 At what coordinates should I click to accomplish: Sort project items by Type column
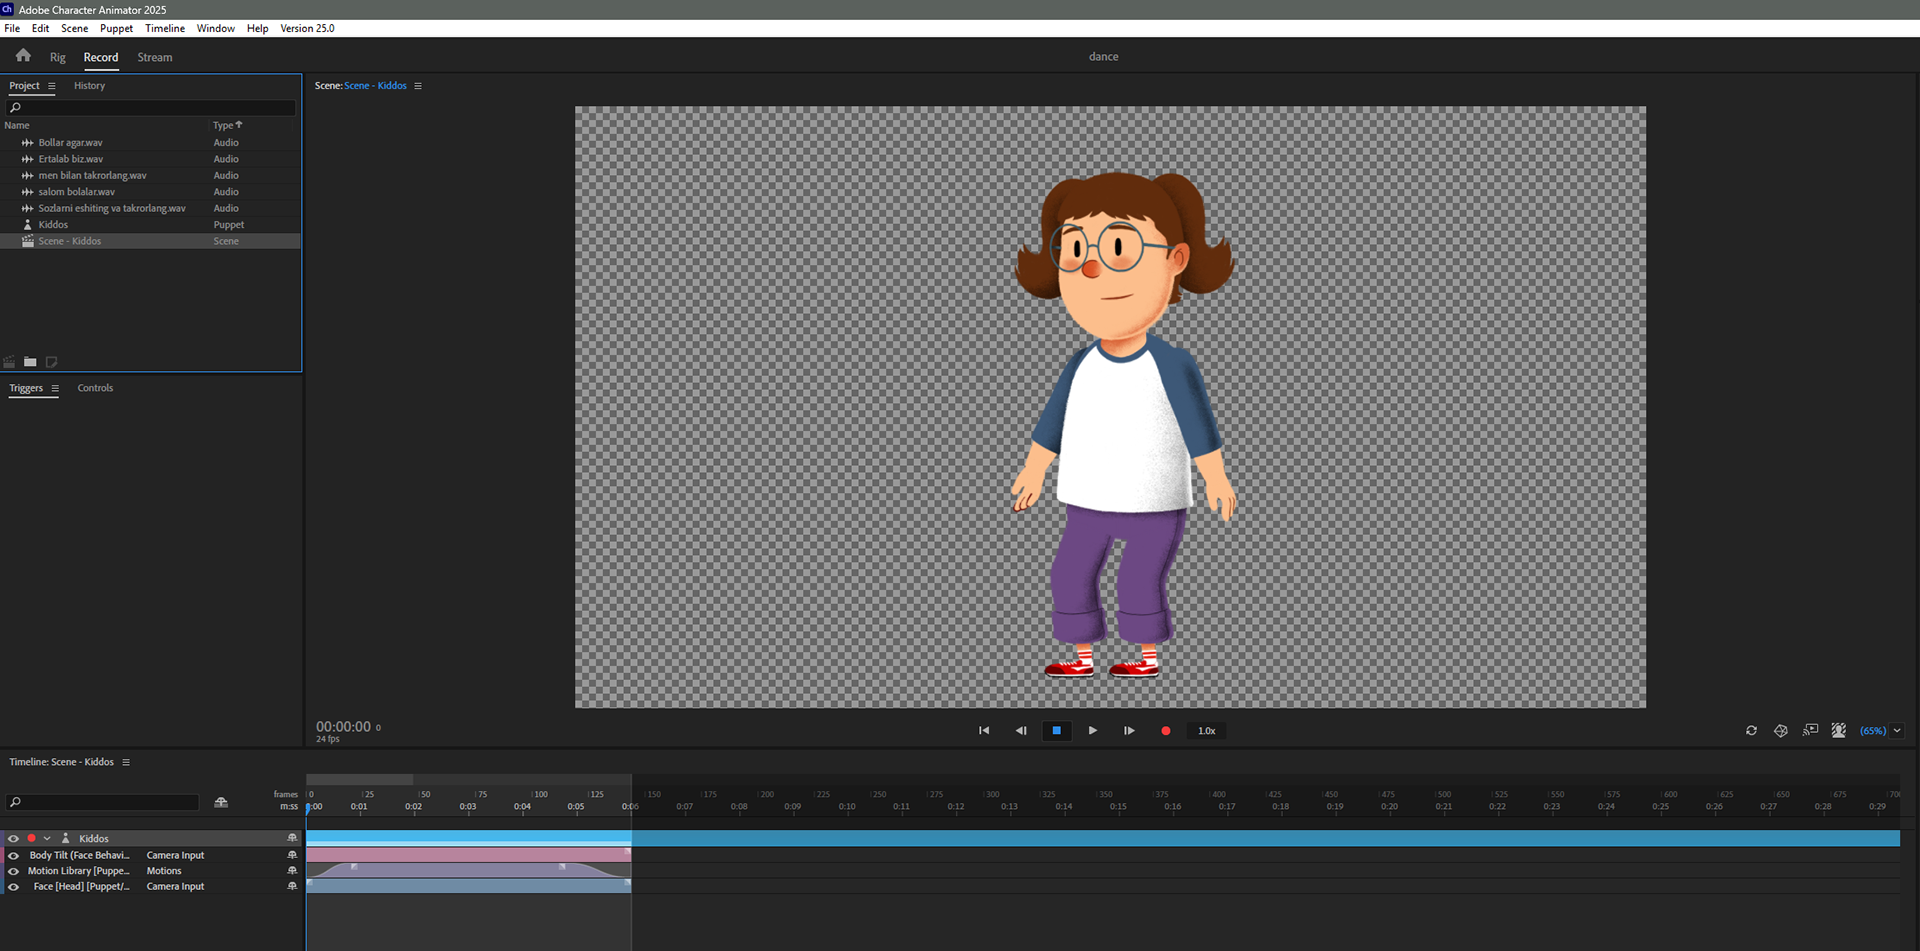tap(227, 125)
